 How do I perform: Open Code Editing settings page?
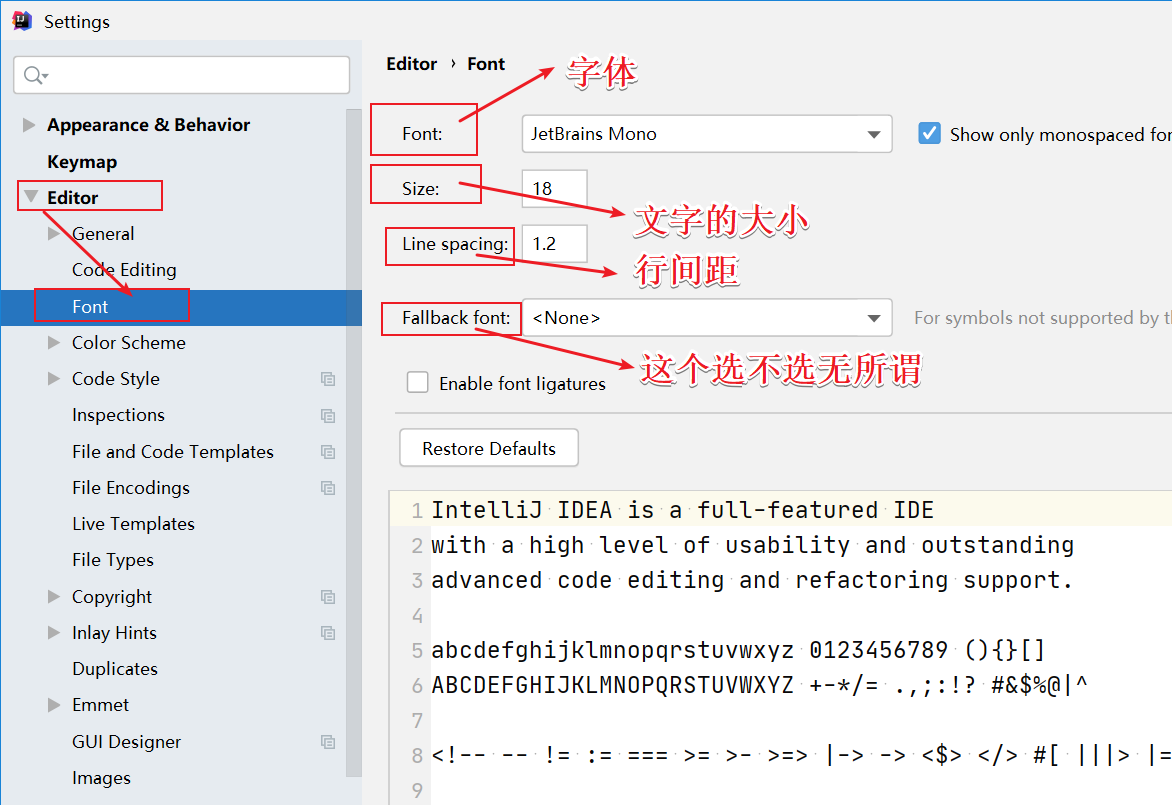coord(124,270)
